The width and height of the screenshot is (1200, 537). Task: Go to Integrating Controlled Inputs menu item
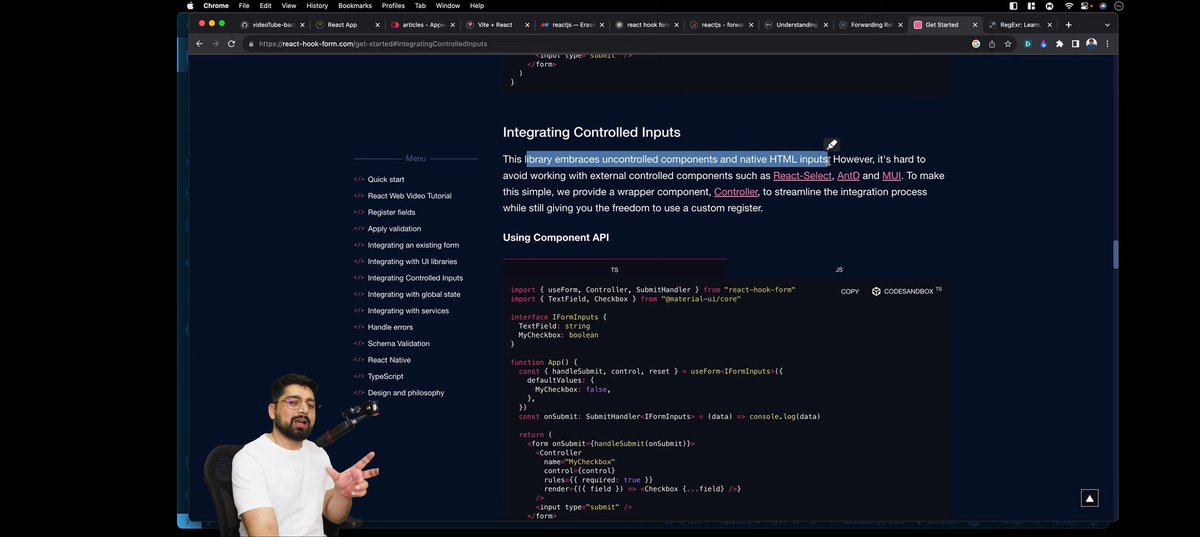click(x=415, y=278)
